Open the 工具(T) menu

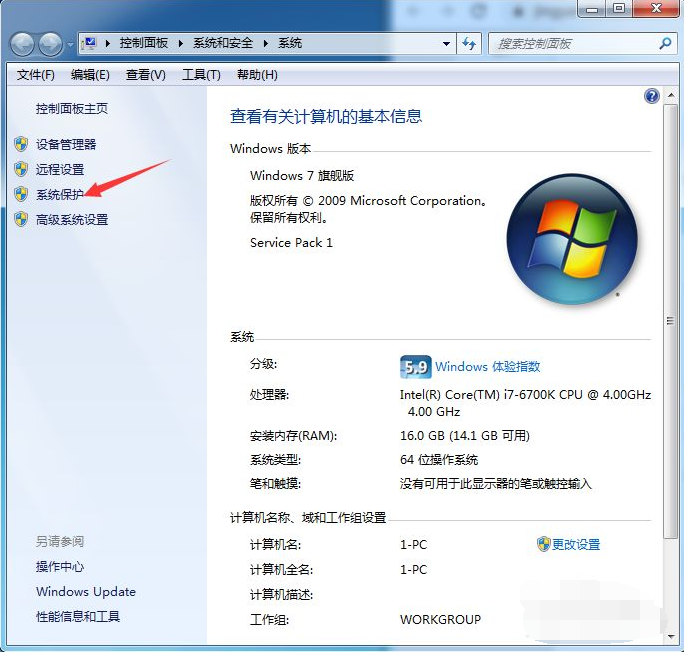(x=201, y=75)
